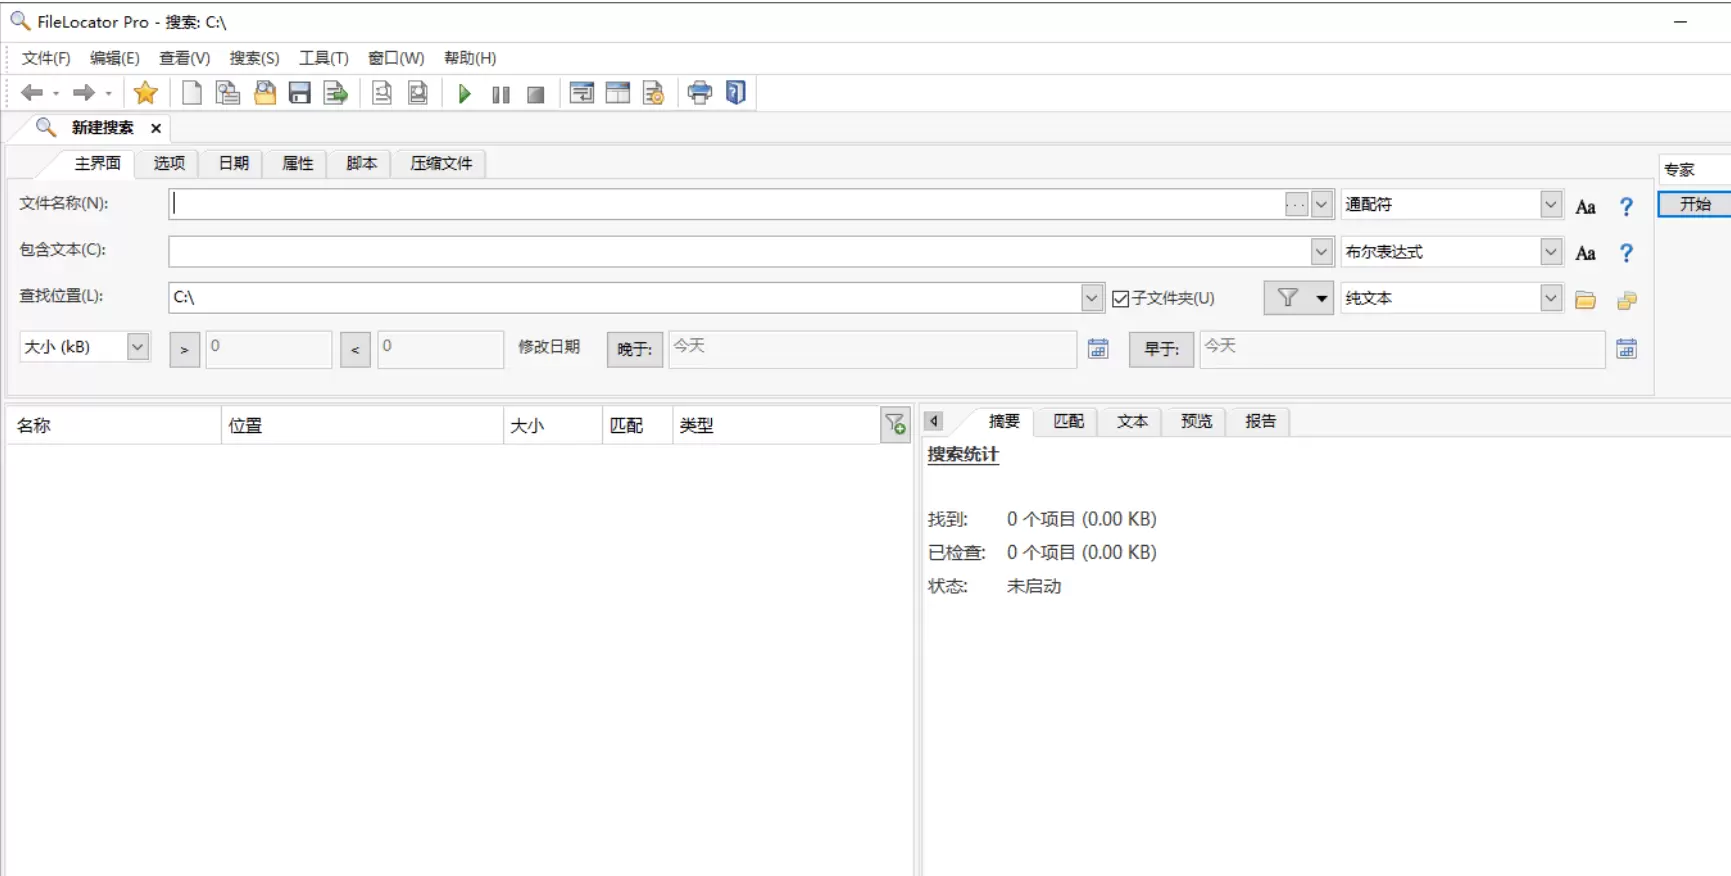The image size is (1731, 876).
Task: Click in the 文件名称 input field
Action: click(x=727, y=204)
